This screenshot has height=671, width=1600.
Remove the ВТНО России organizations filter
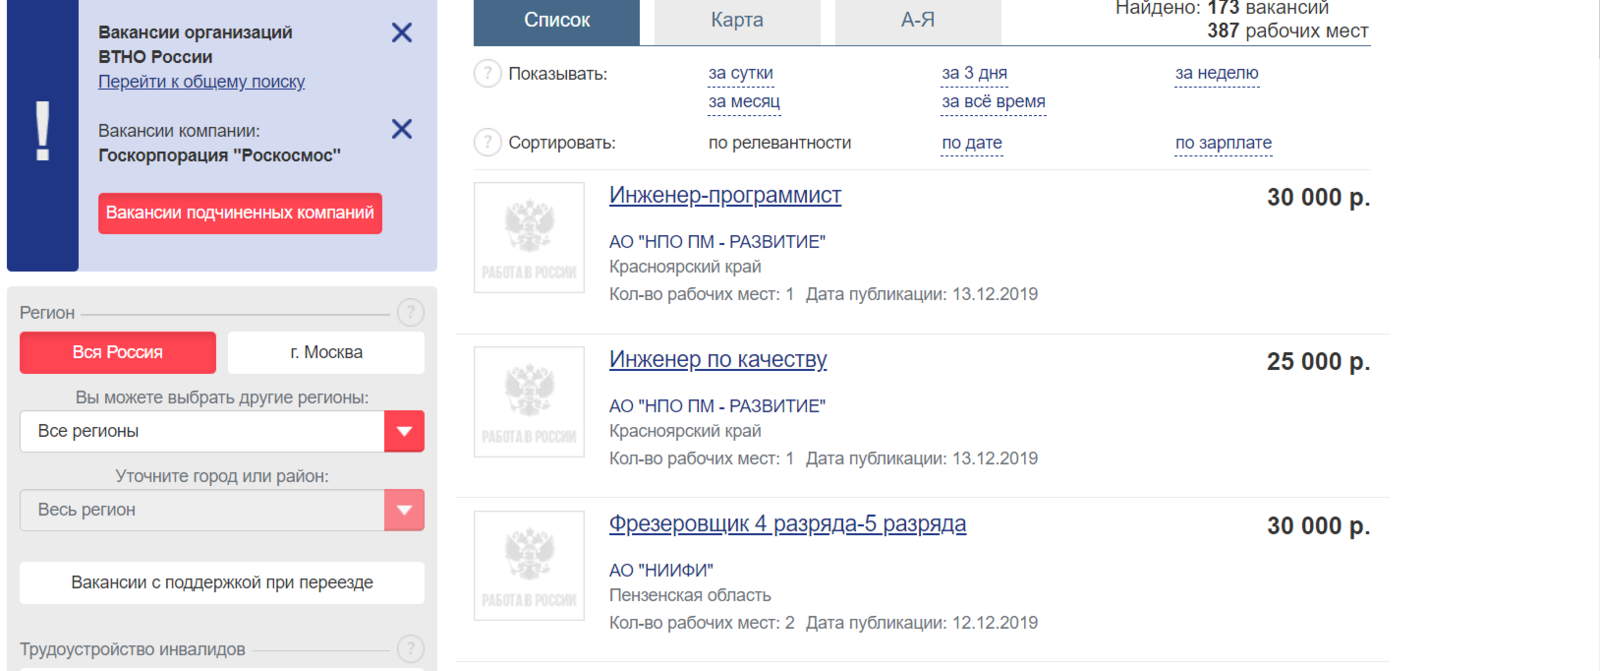click(402, 33)
